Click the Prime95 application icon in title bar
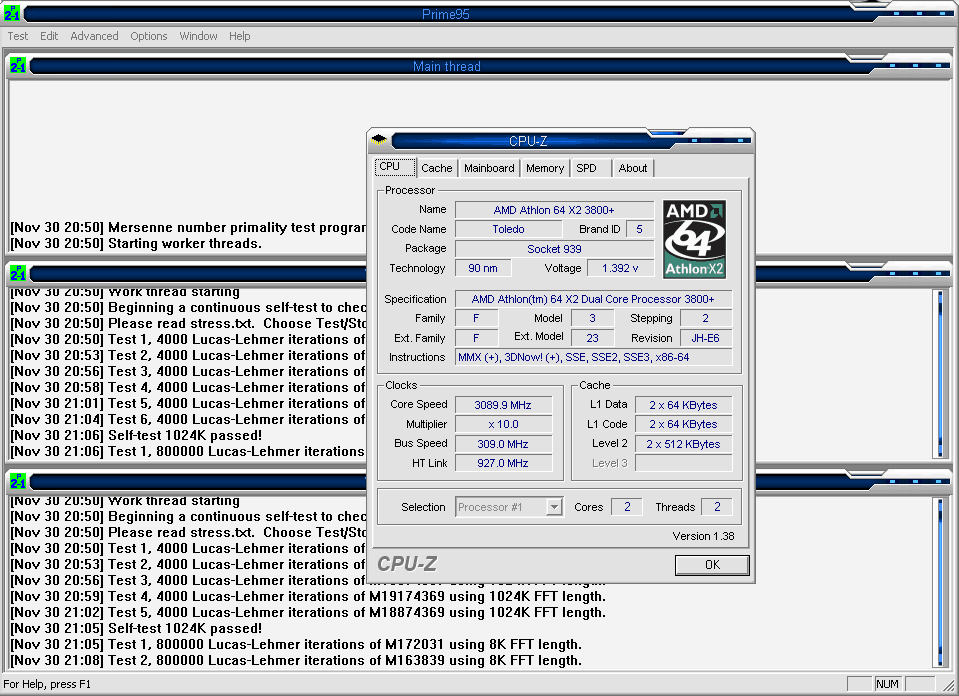Viewport: 959px width, 696px height. point(12,13)
